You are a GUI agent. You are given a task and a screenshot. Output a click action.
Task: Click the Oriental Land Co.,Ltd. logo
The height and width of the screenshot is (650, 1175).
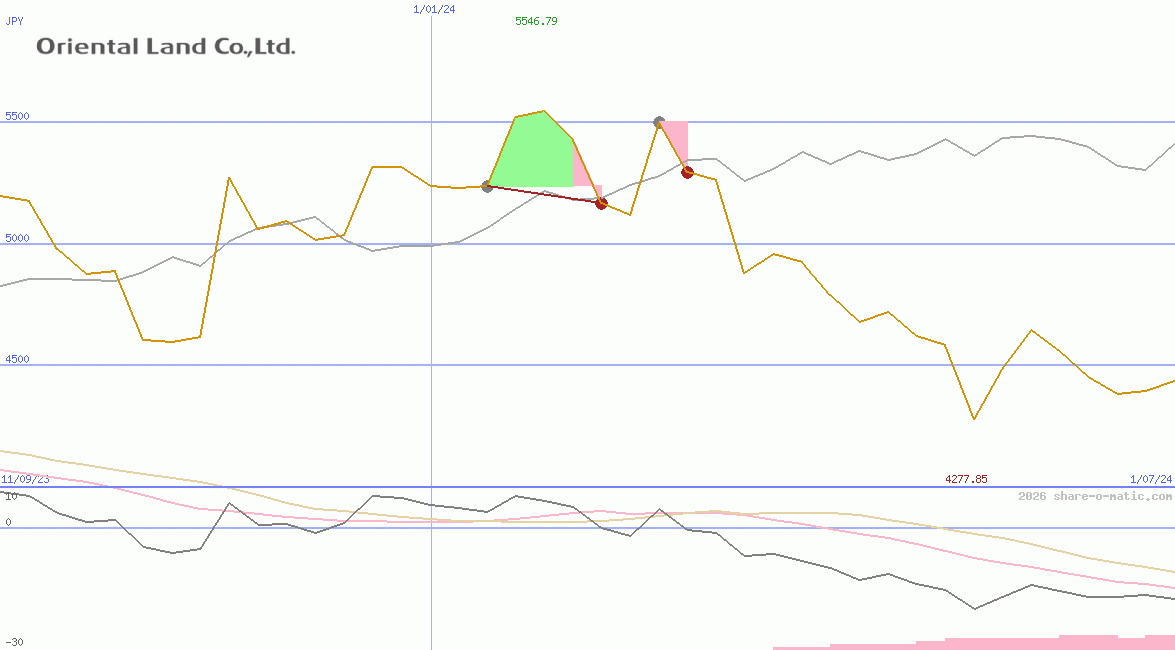click(x=166, y=46)
